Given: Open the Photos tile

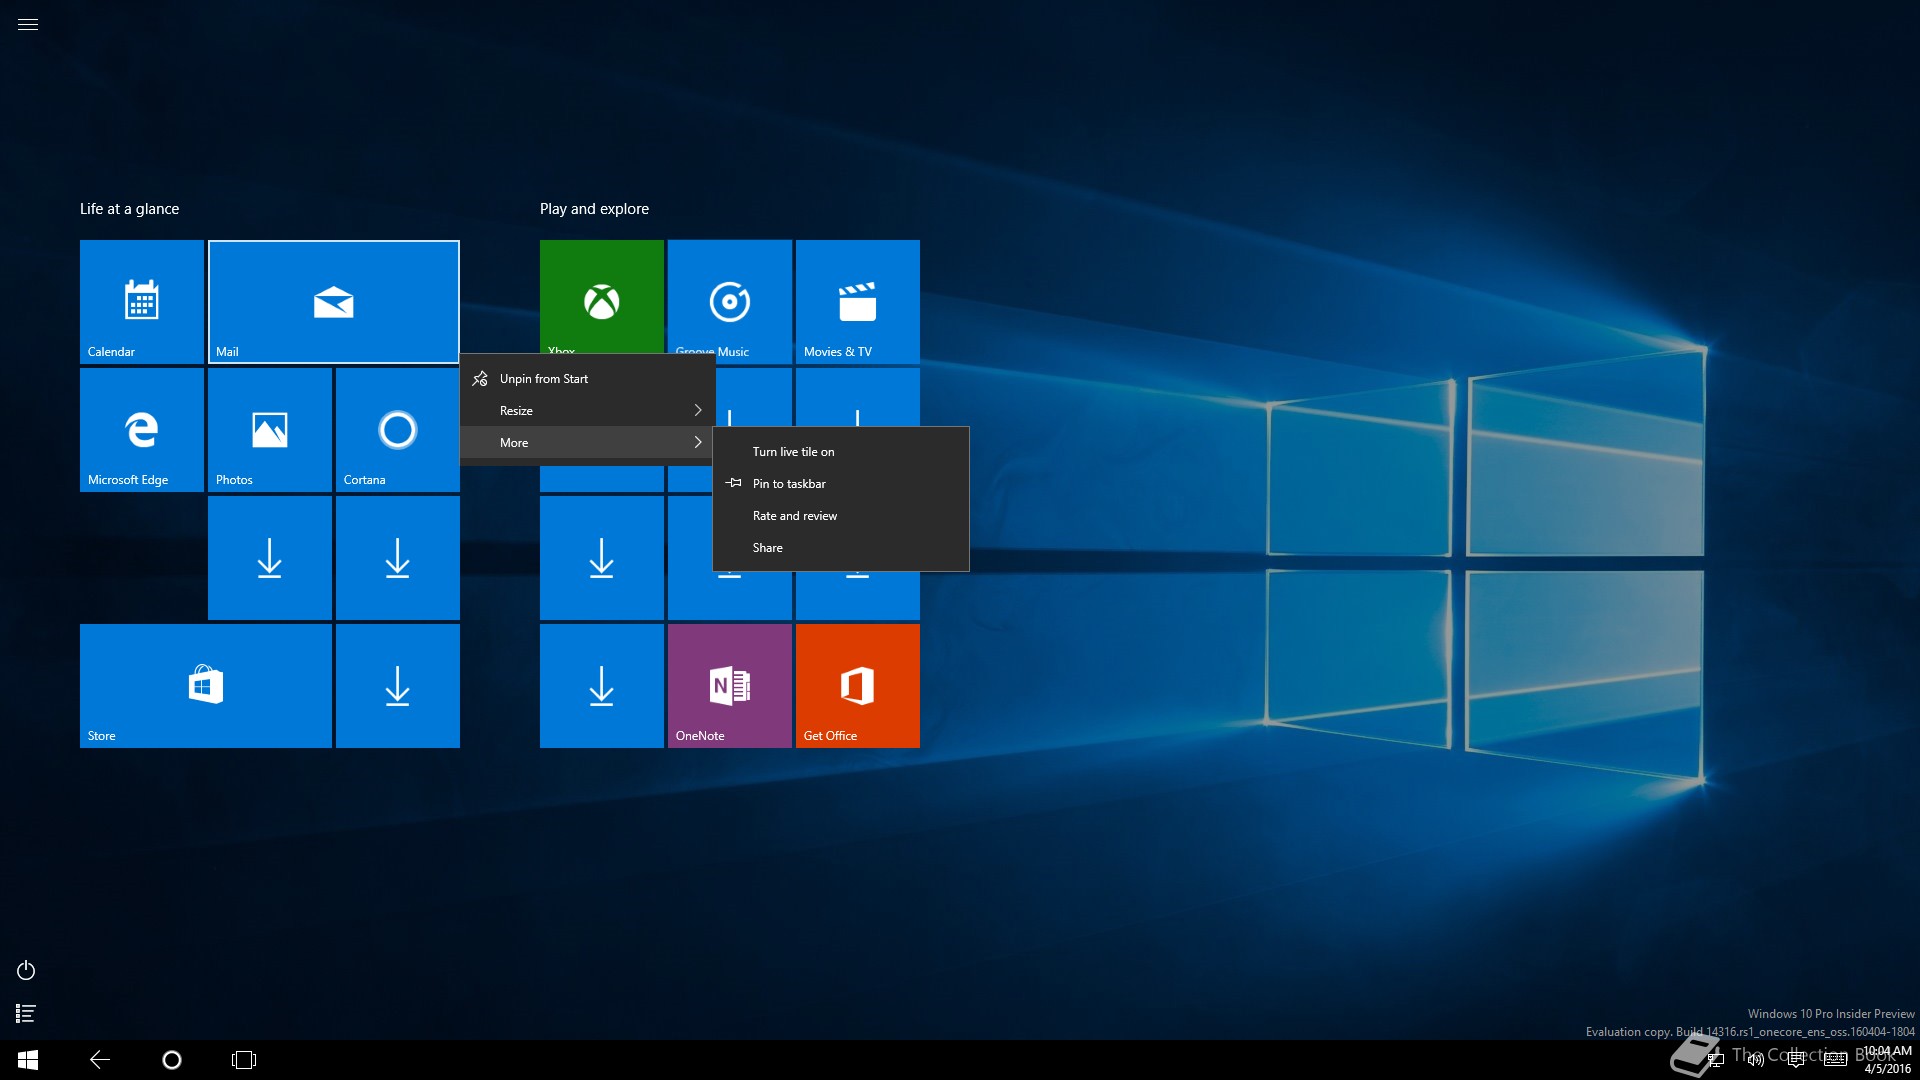Looking at the screenshot, I should coord(270,430).
